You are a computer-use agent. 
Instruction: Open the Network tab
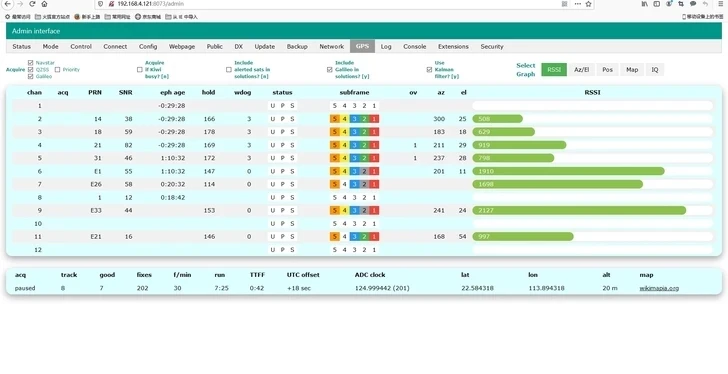pos(332,46)
